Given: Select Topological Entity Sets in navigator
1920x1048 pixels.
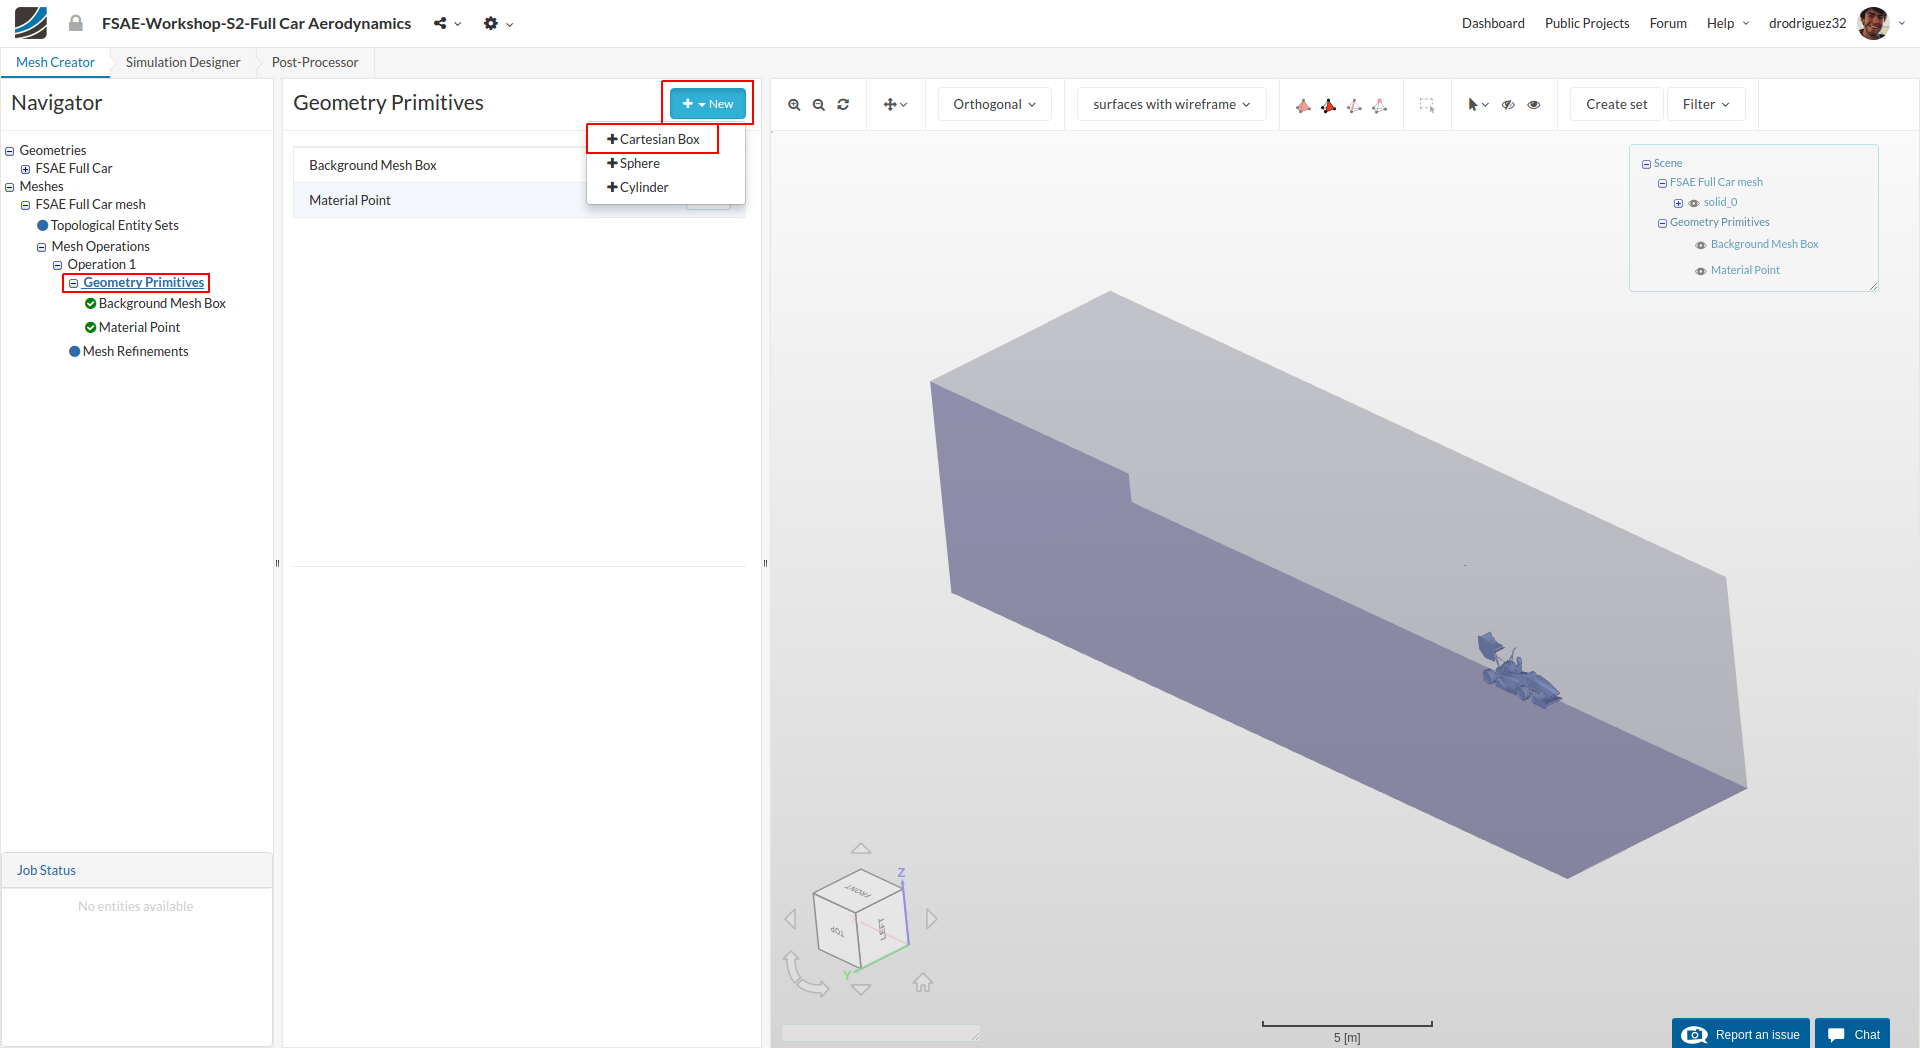Looking at the screenshot, I should 114,225.
